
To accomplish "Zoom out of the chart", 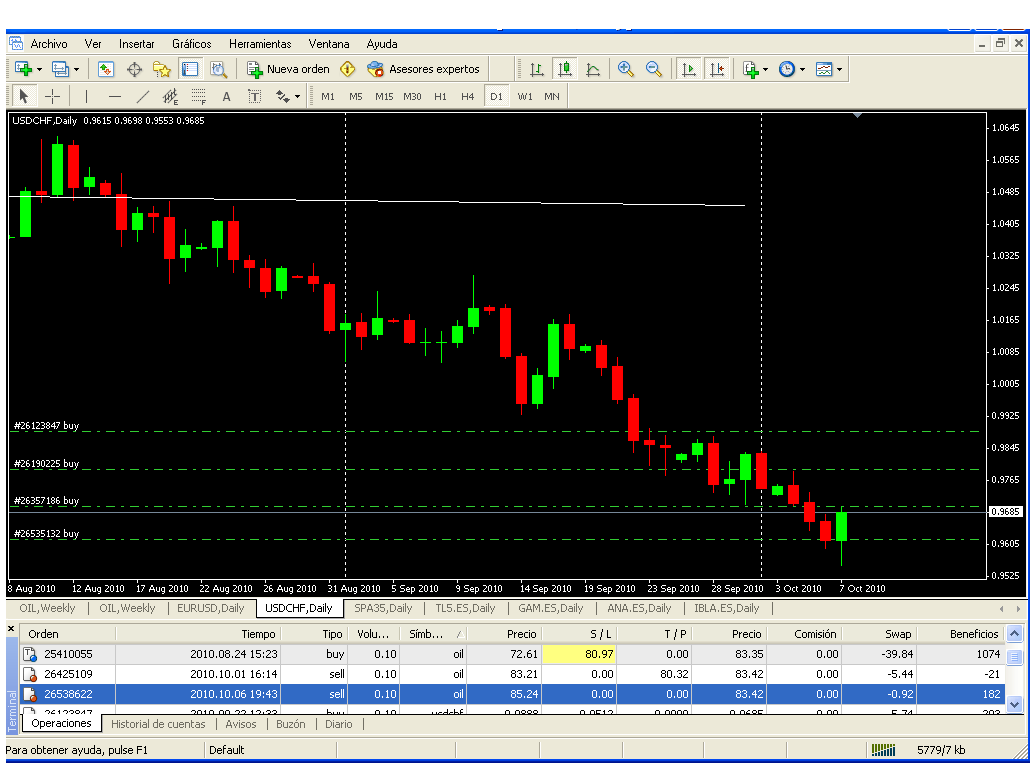I will pos(654,69).
